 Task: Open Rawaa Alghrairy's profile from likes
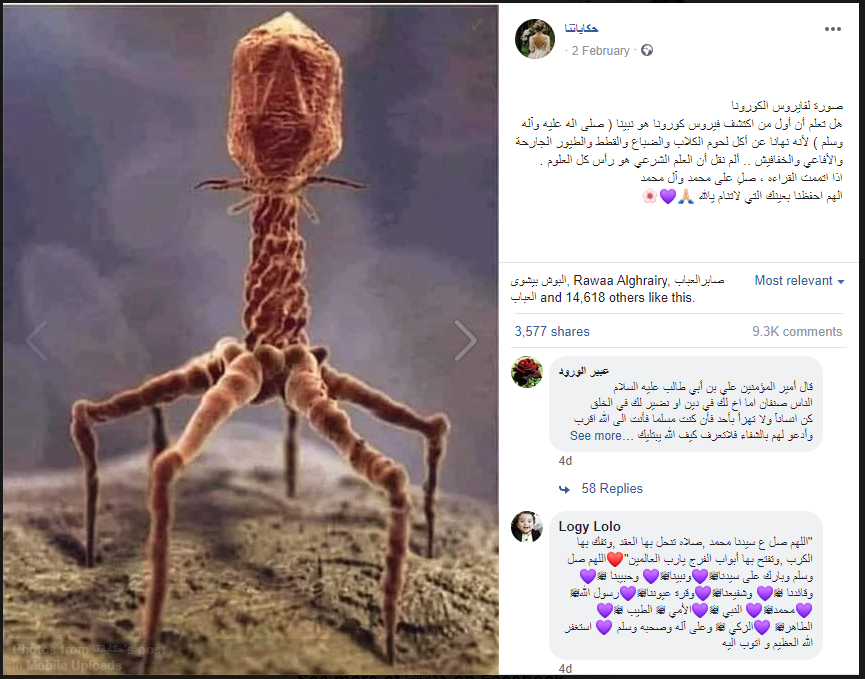click(x=620, y=281)
